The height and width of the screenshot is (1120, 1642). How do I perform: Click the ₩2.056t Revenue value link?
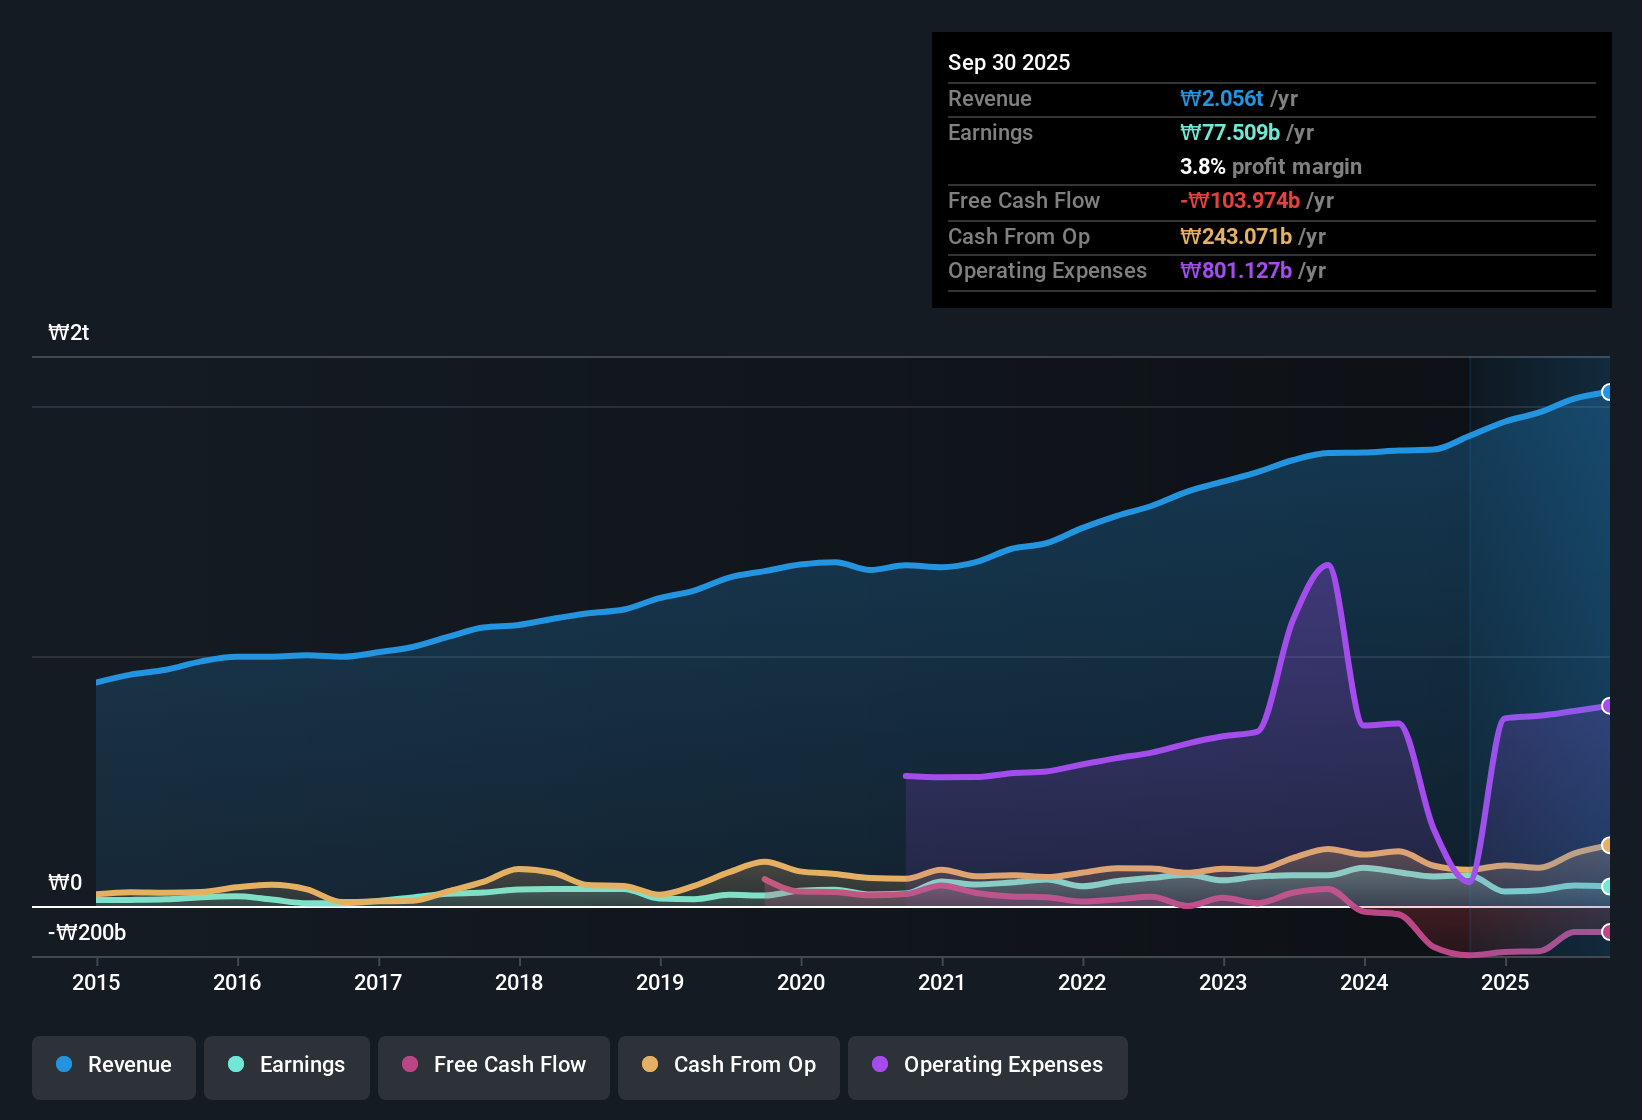coord(1222,98)
